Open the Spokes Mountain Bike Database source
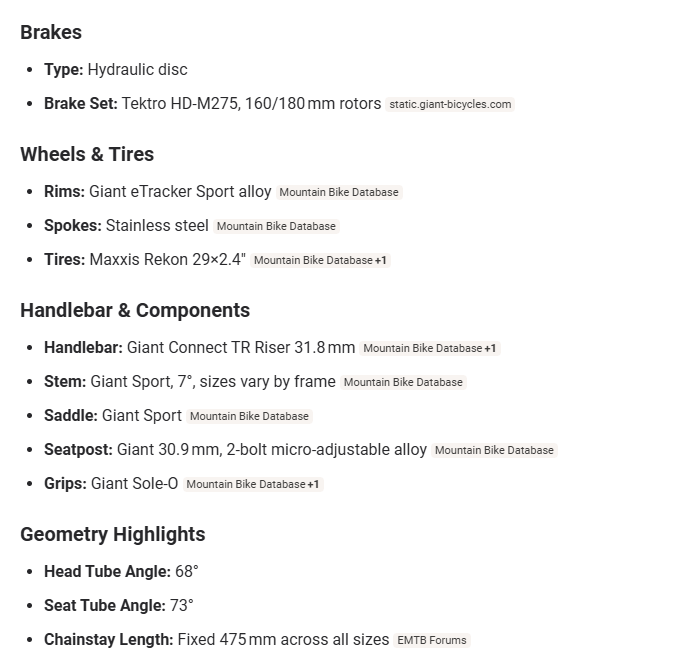Viewport: 681px width, 666px height. (x=276, y=226)
